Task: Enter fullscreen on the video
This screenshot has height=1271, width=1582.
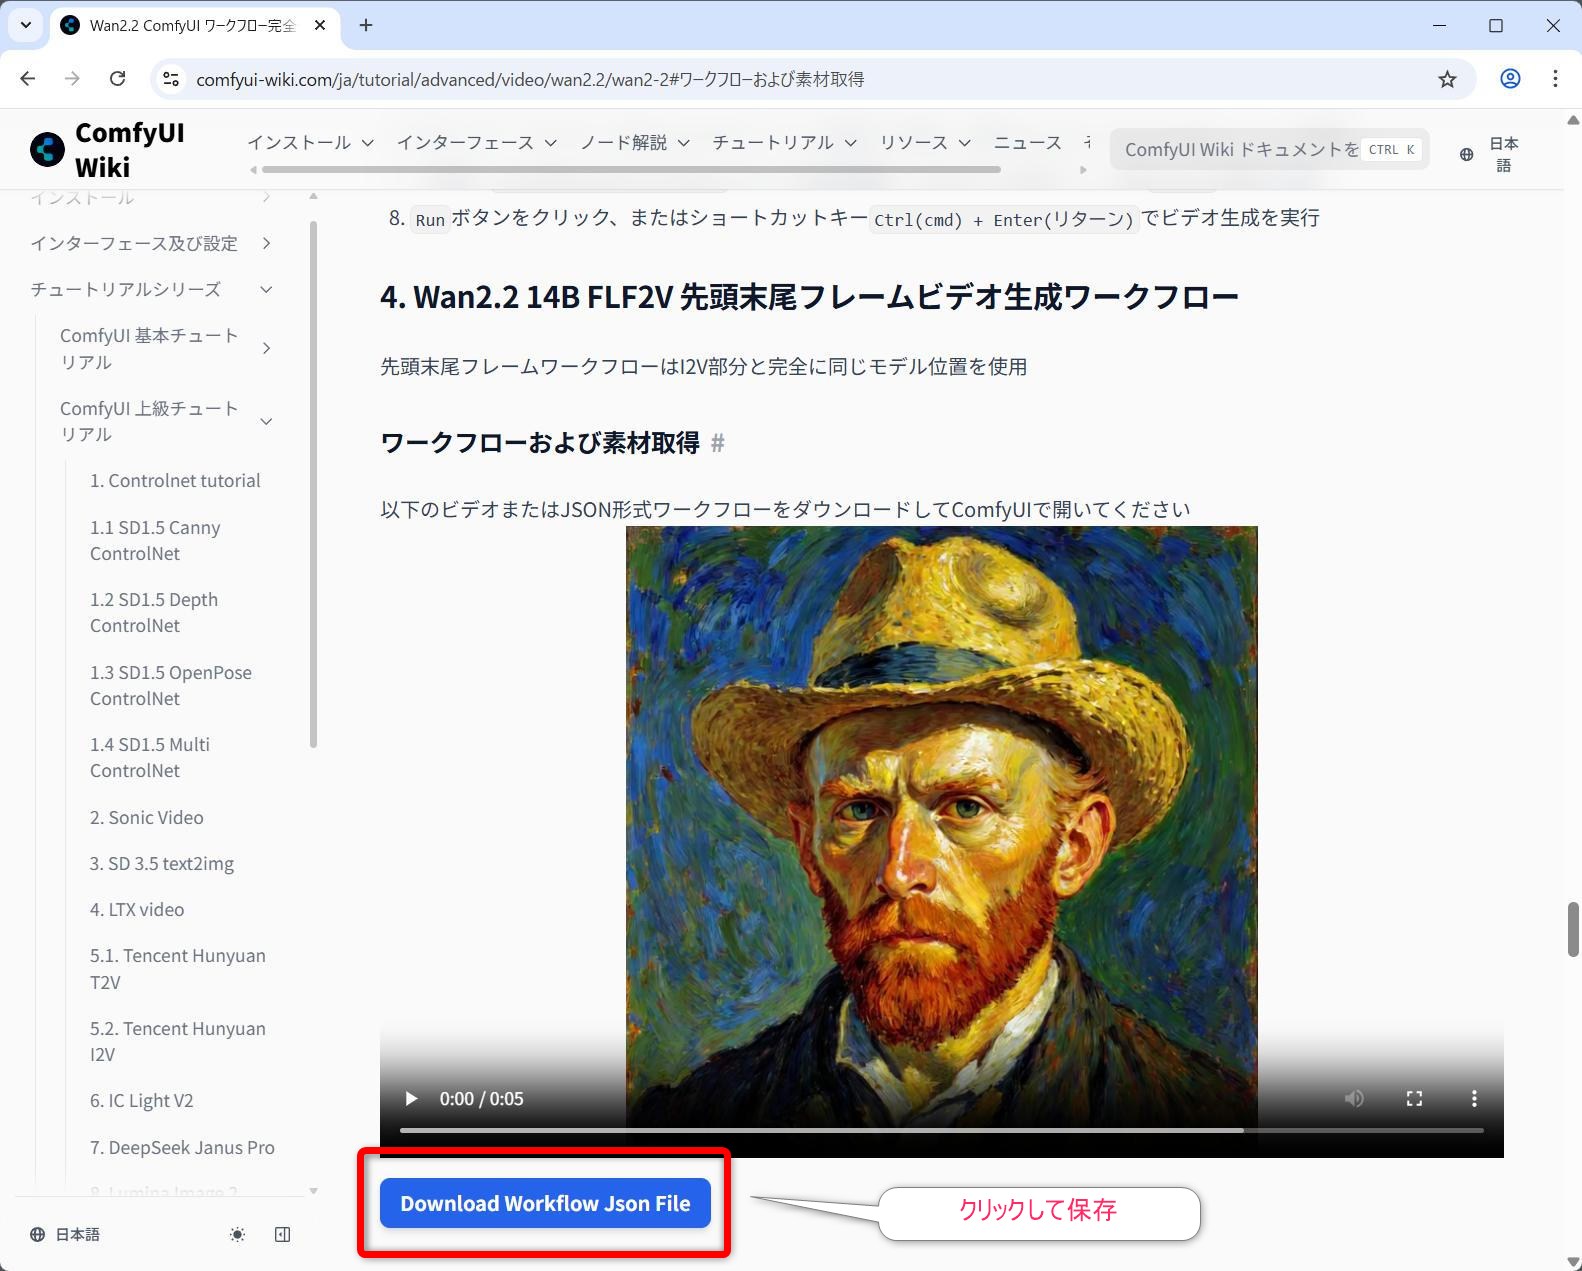Action: pos(1414,1098)
